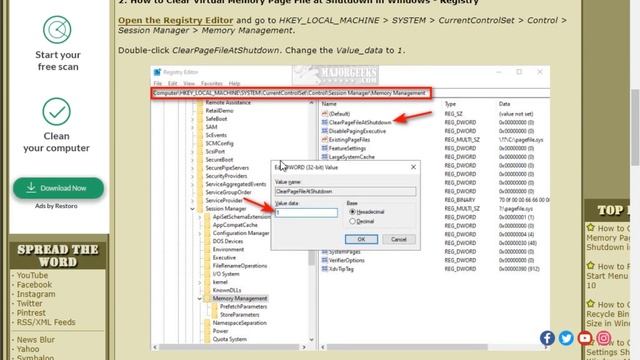Open the Edit menu in Registry Editor
640x360 pixels.
[173, 83]
